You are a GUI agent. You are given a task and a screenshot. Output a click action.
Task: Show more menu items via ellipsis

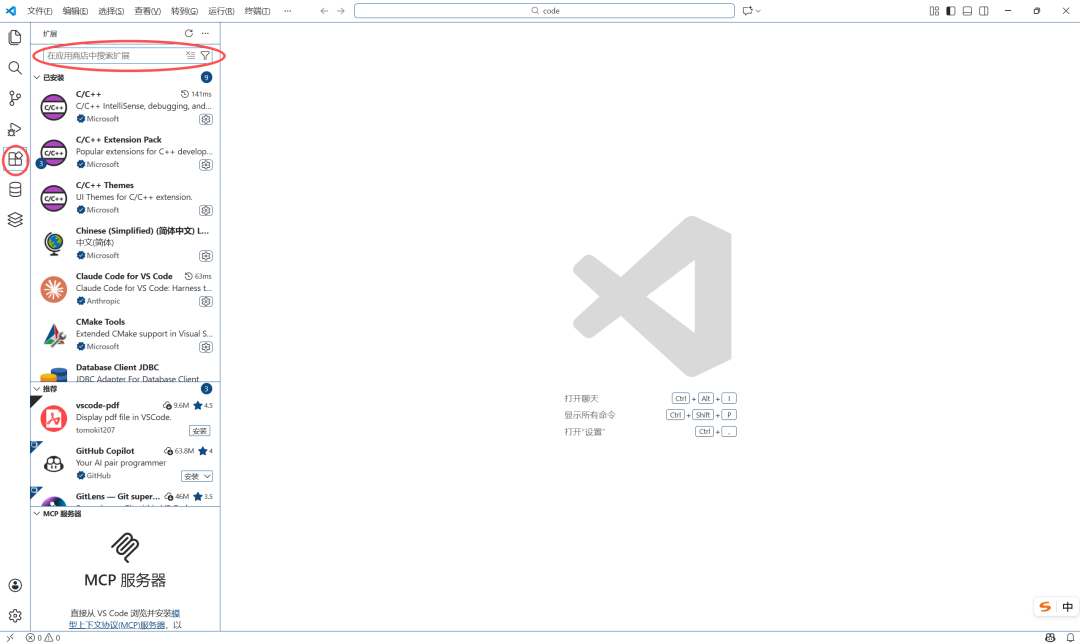pos(287,11)
